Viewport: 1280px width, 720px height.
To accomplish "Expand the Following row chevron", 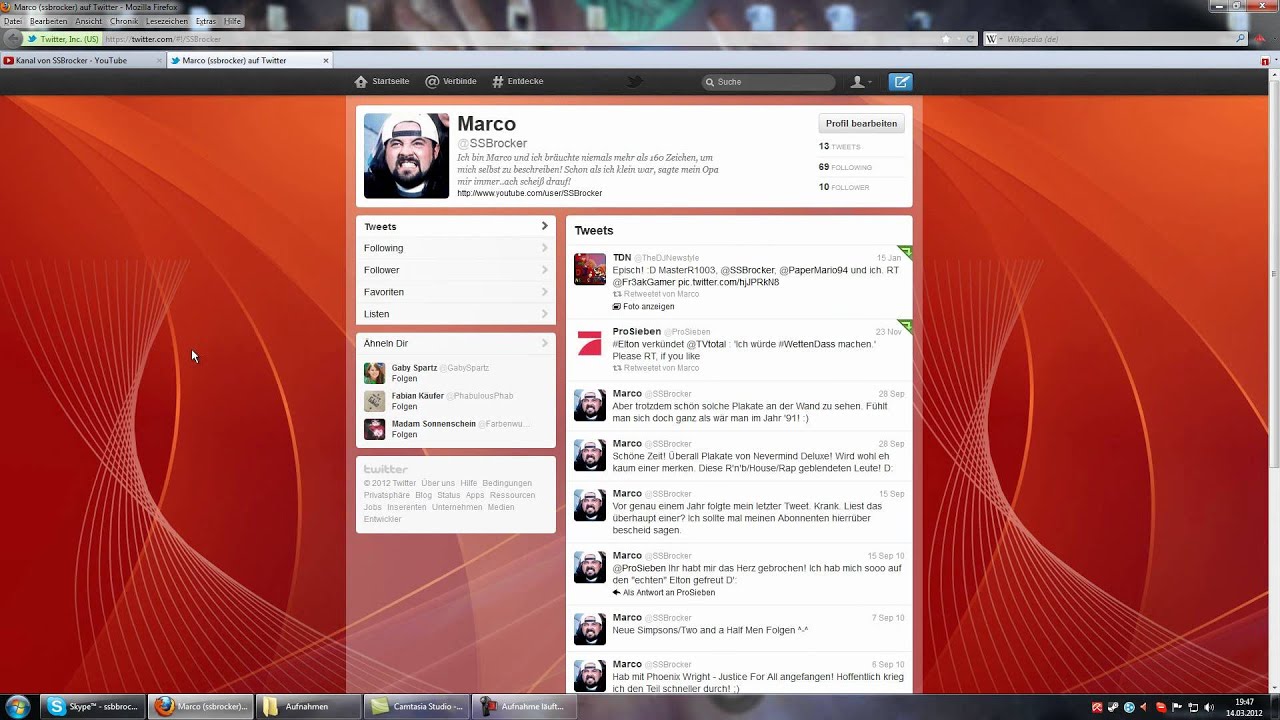I will pos(545,248).
